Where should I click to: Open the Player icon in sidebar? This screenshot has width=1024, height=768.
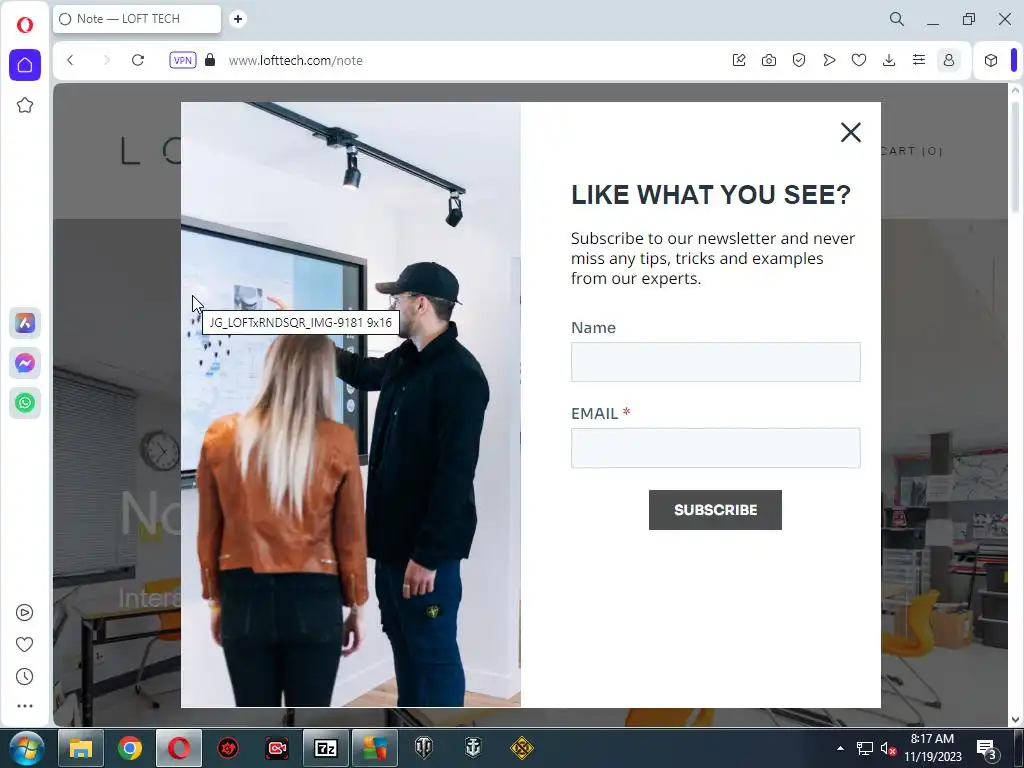(24, 613)
